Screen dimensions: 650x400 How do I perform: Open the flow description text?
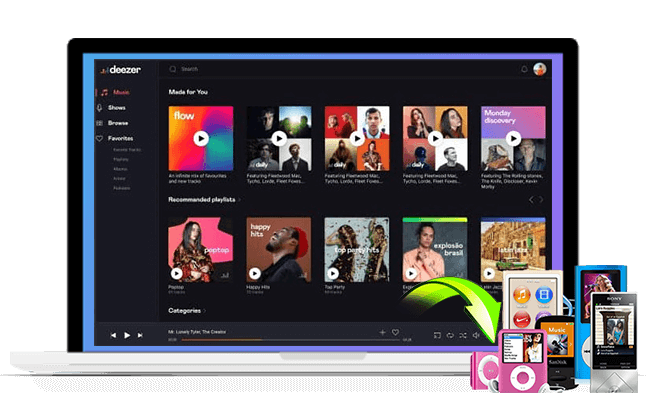[197, 178]
